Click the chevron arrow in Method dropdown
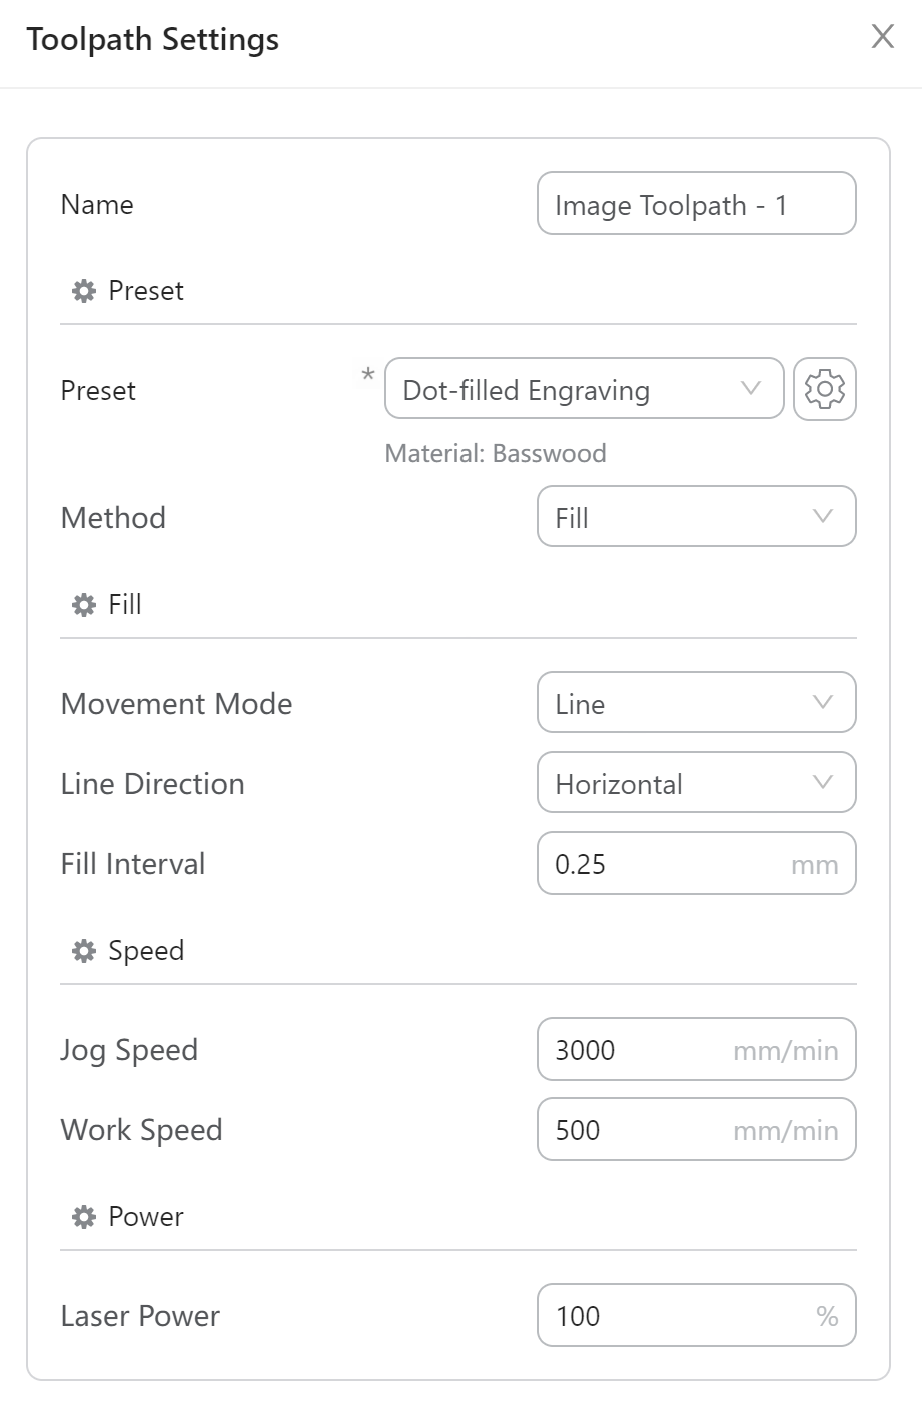This screenshot has height=1424, width=922. 823,517
